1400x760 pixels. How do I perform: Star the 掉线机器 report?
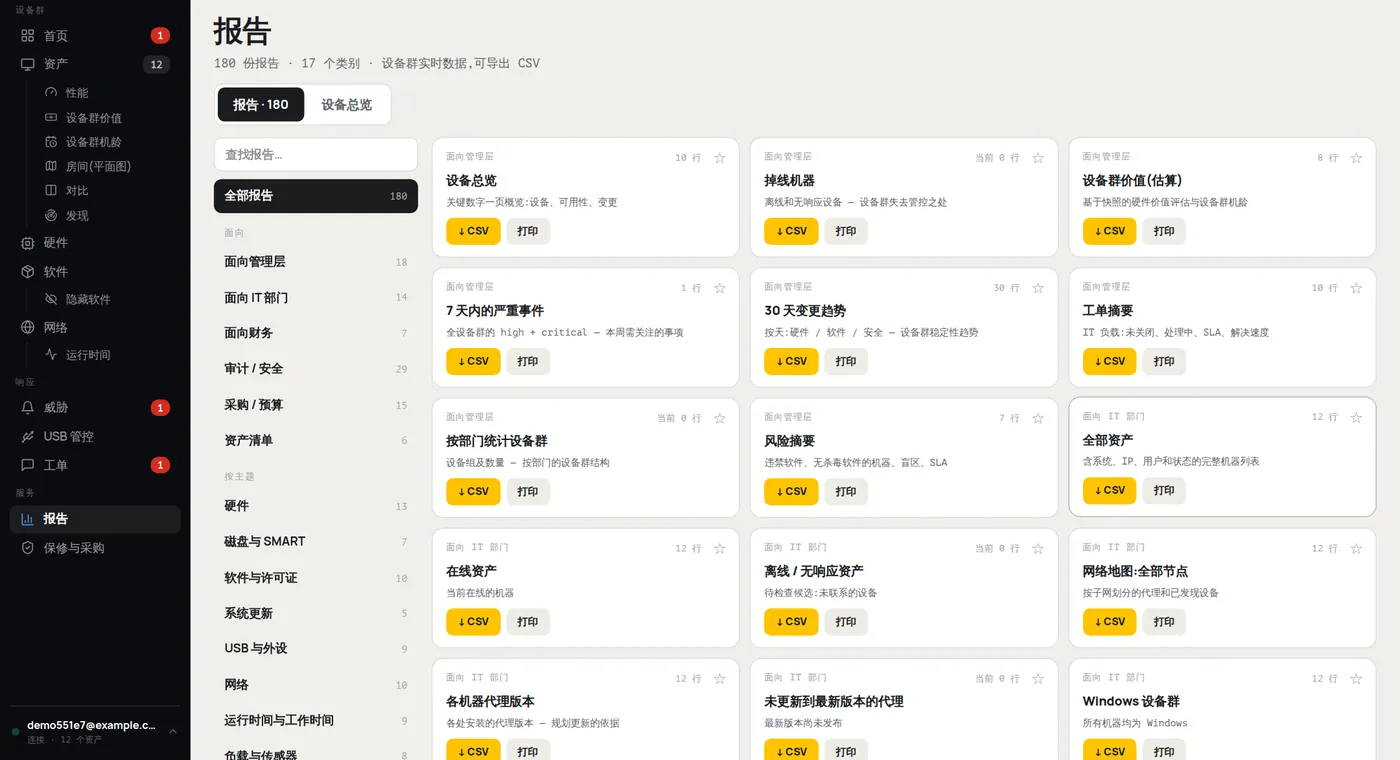(x=1038, y=158)
